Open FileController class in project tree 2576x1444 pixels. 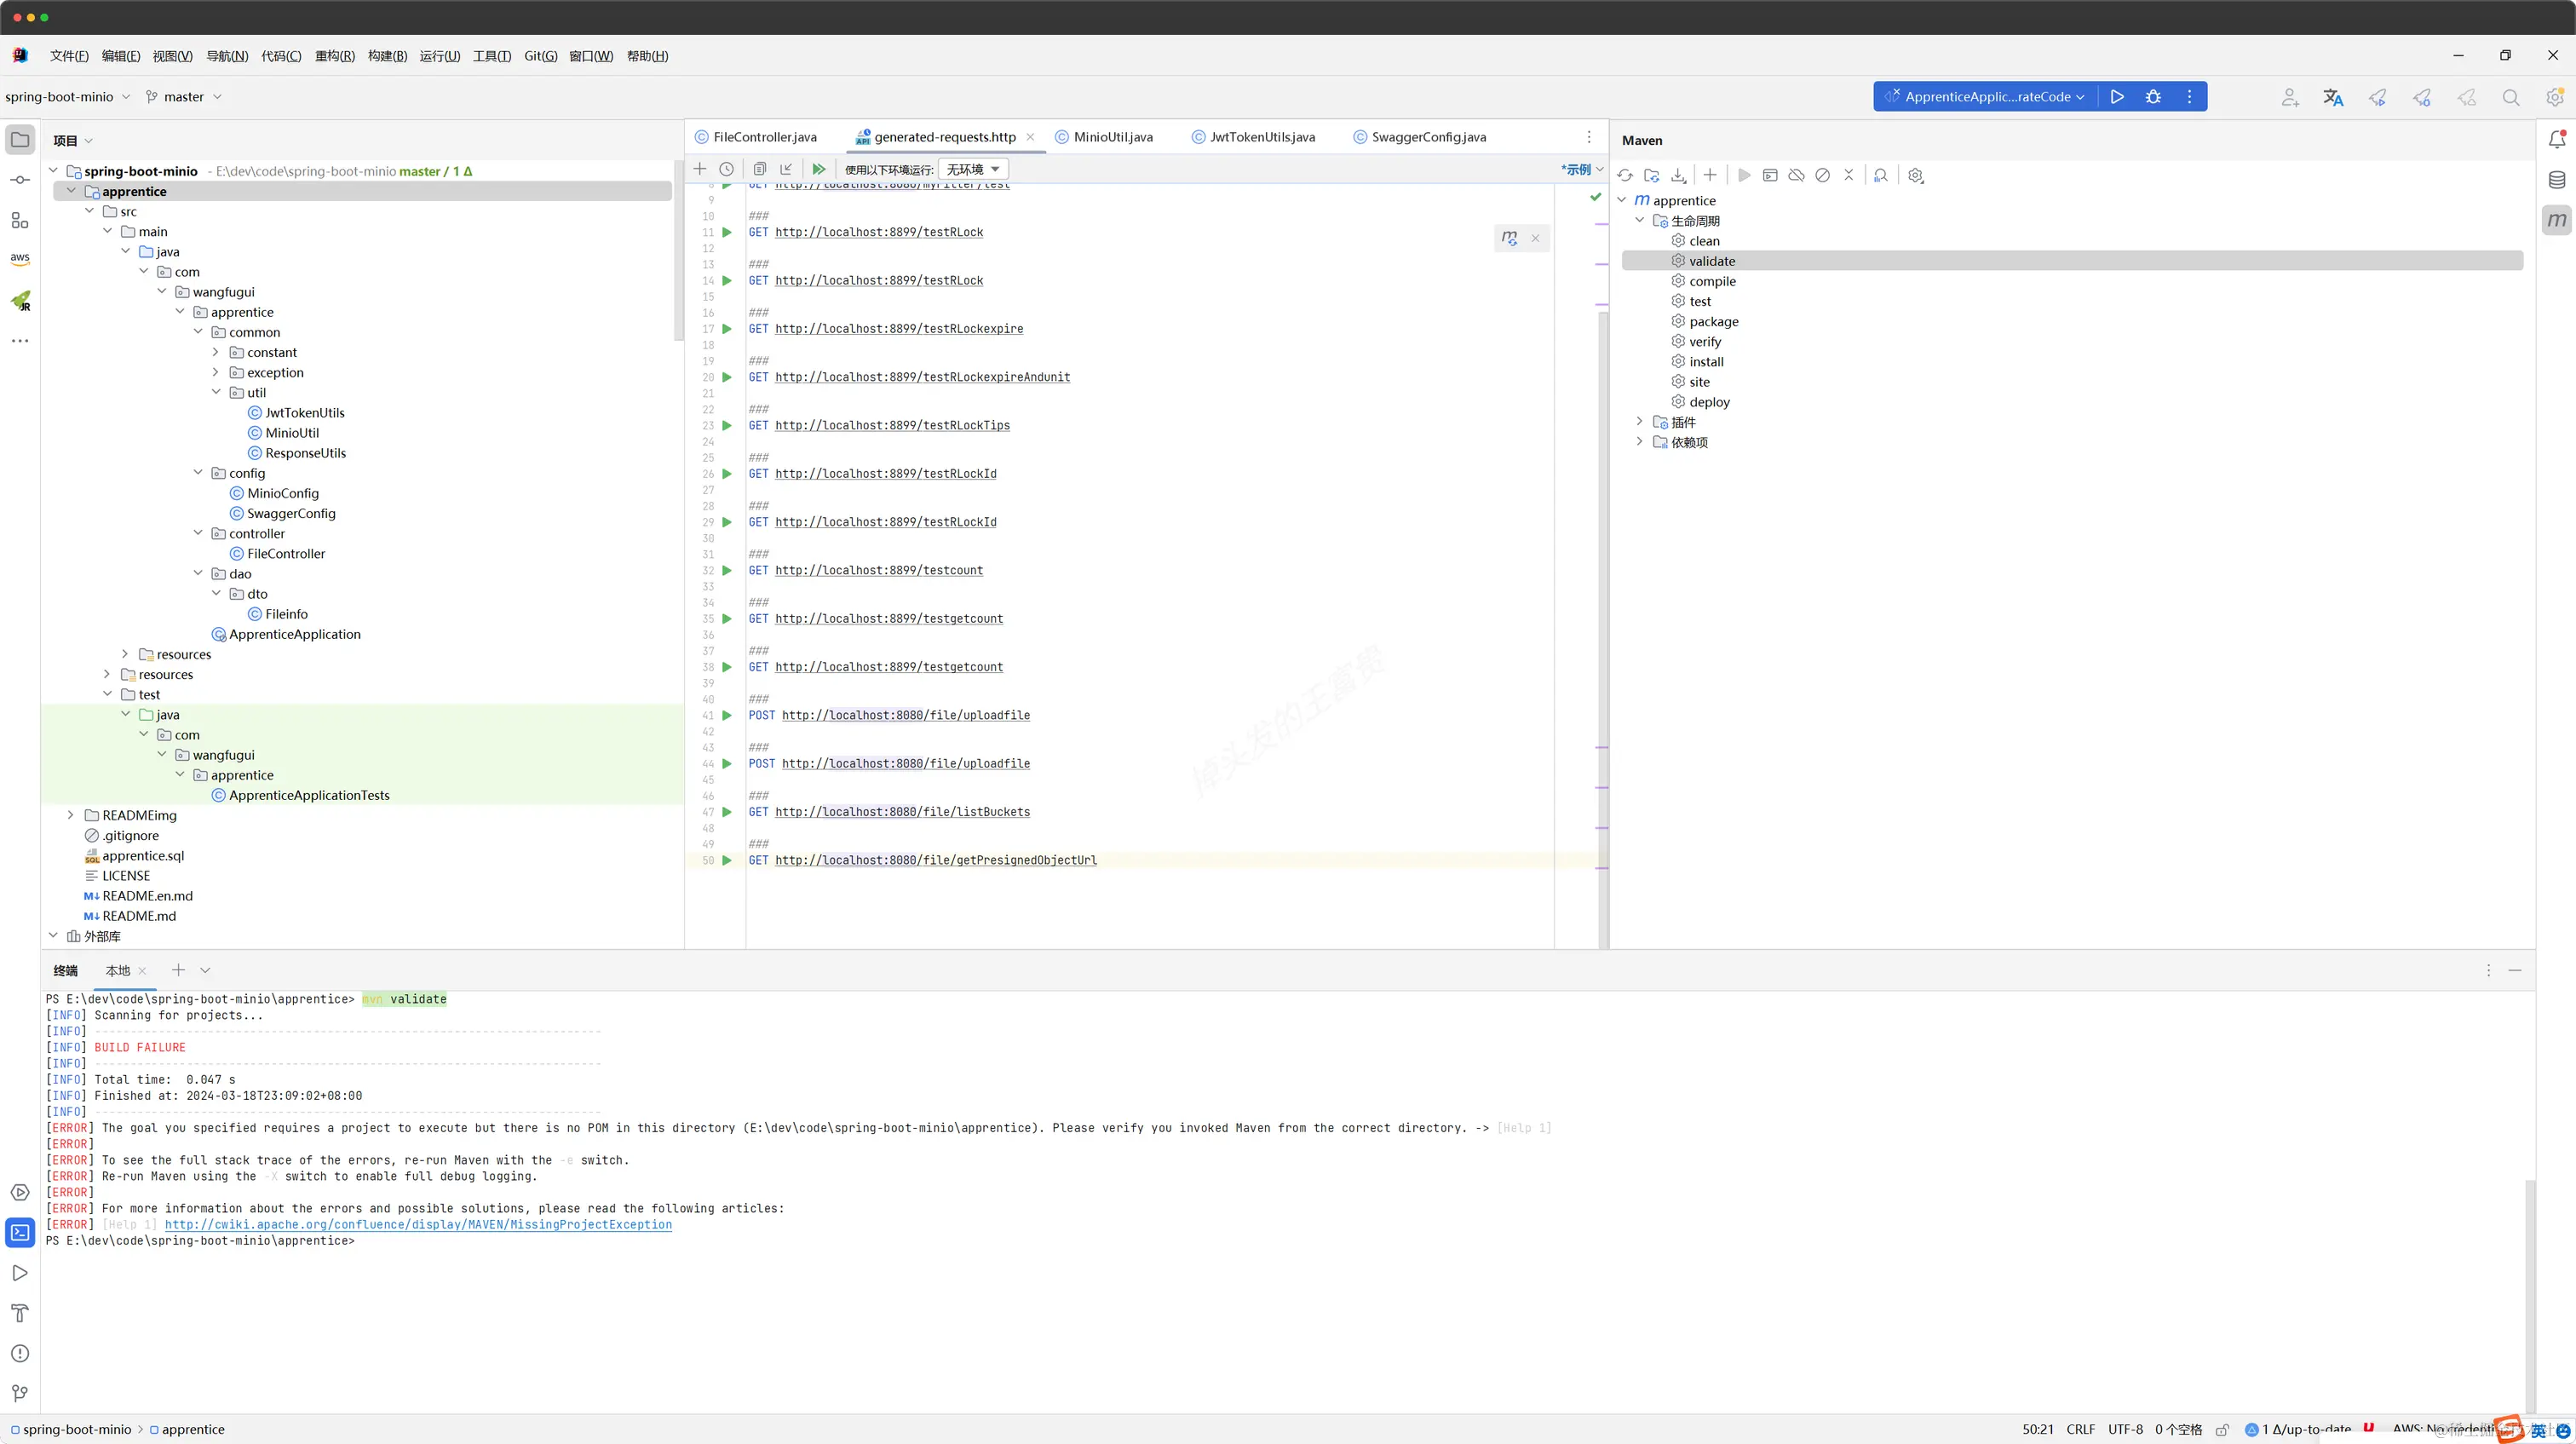pyautogui.click(x=286, y=553)
